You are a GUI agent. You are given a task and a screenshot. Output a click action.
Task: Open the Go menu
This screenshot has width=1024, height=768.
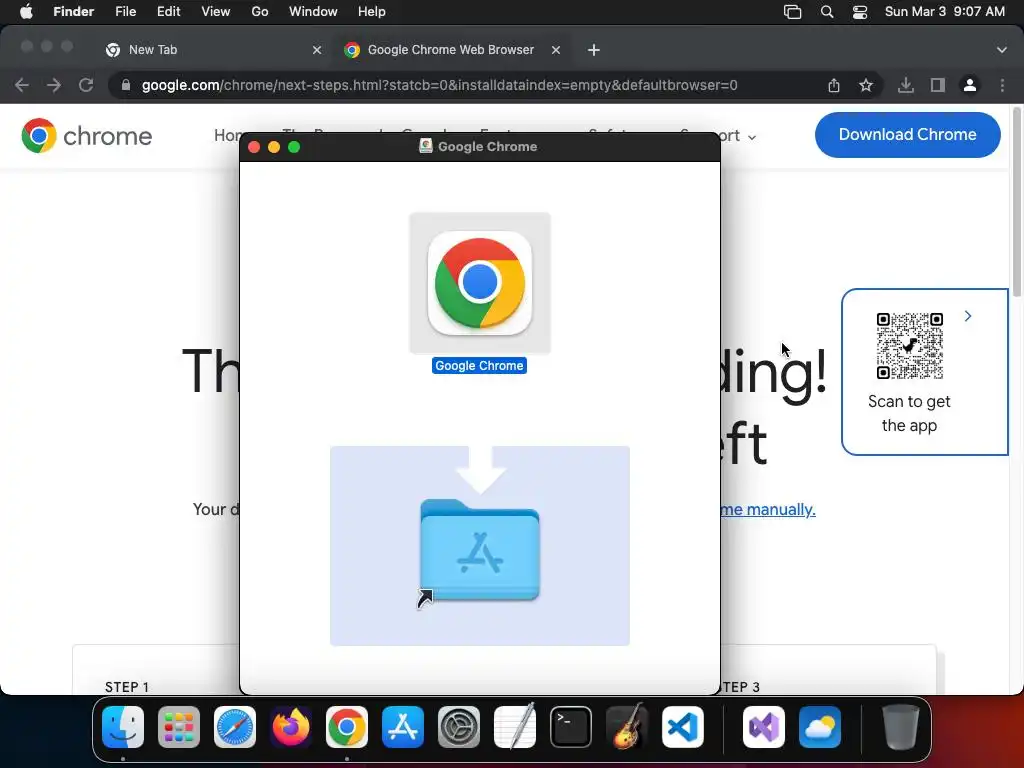click(260, 12)
